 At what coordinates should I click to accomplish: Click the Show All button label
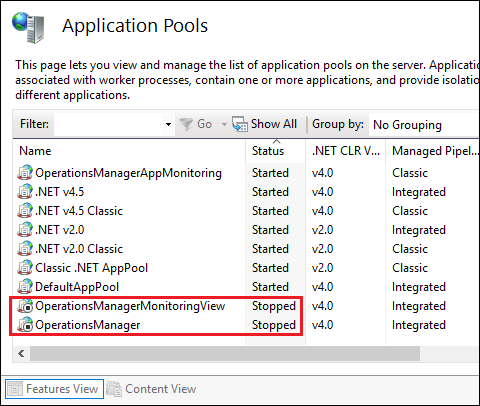(x=274, y=124)
